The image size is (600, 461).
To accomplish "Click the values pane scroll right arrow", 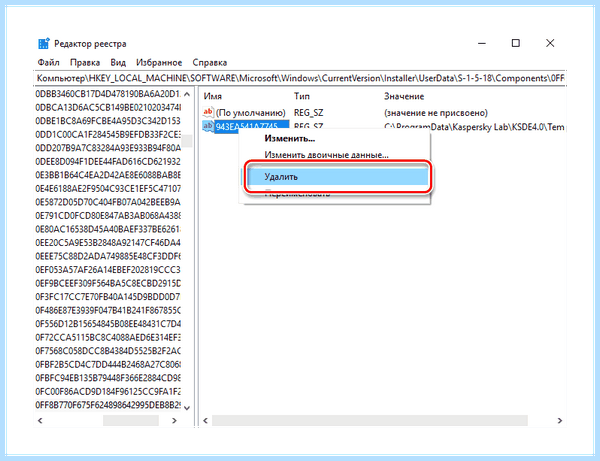I will tap(560, 420).
